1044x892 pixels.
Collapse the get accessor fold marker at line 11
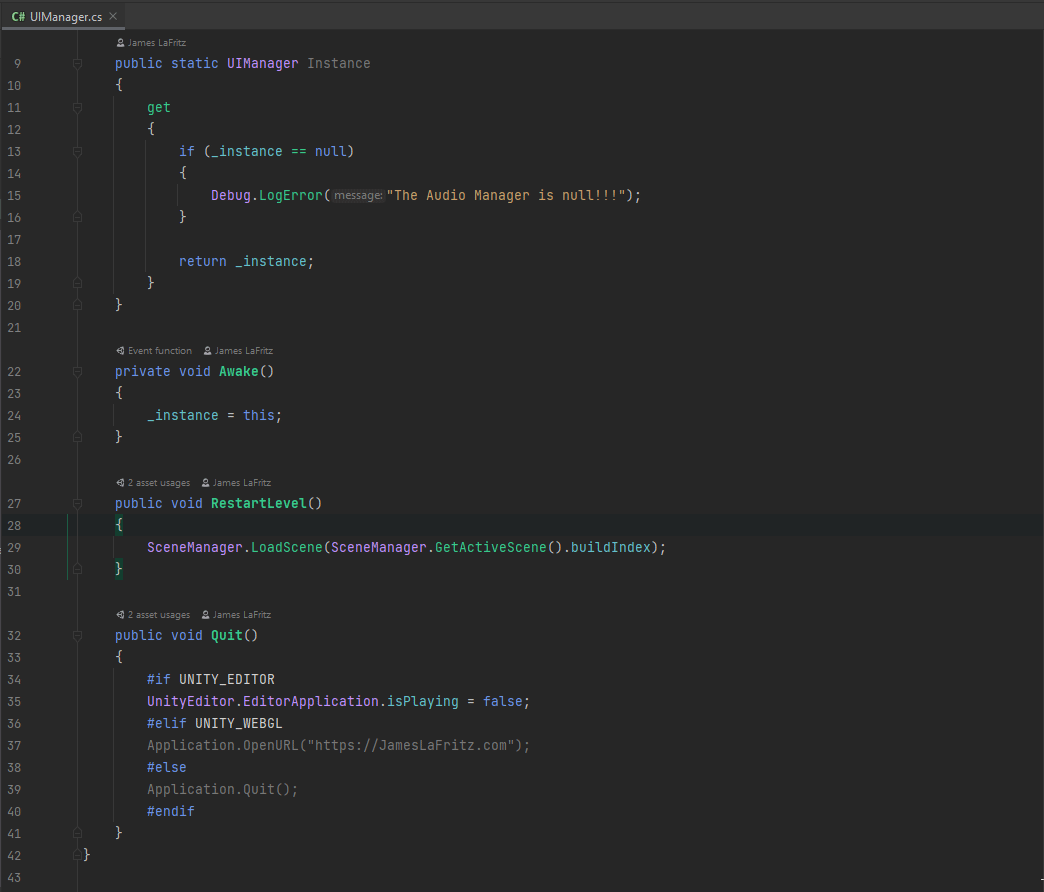[x=77, y=107]
